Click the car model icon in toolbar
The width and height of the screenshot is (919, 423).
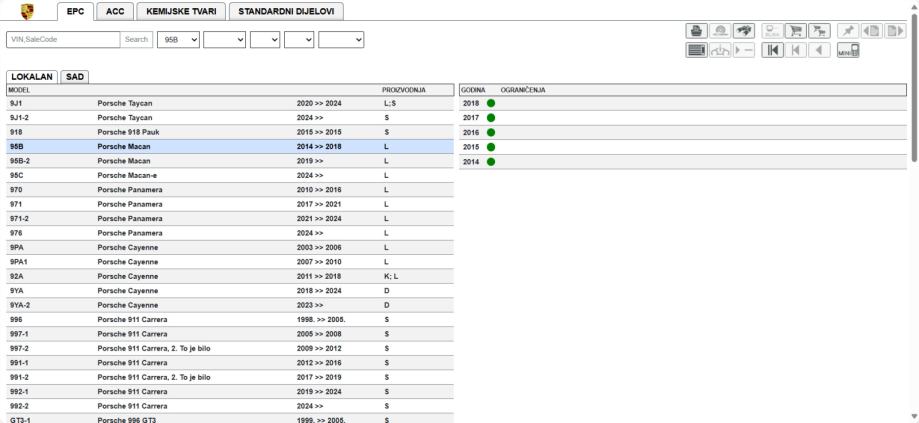click(x=744, y=30)
